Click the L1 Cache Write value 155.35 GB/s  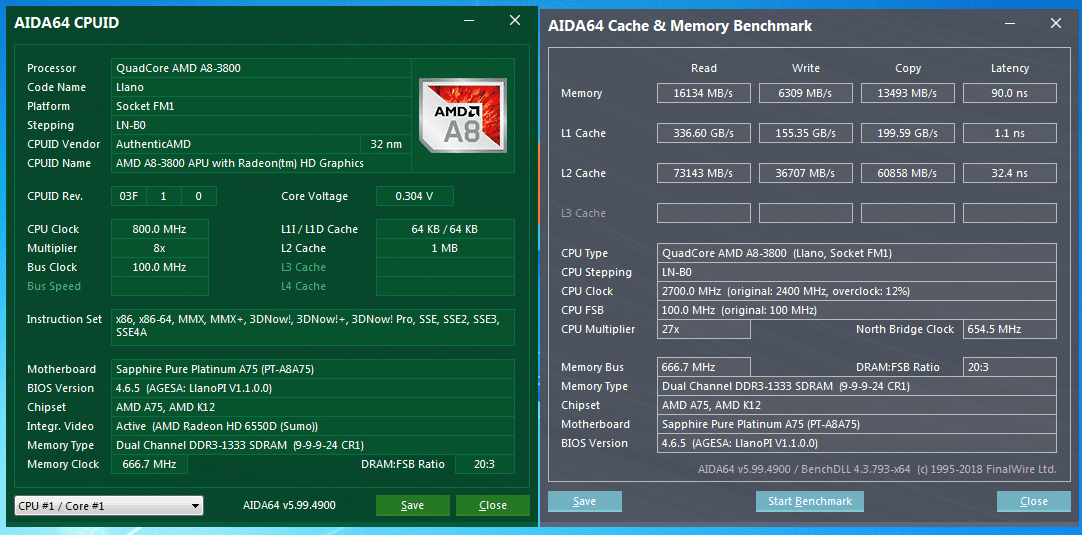pos(806,133)
